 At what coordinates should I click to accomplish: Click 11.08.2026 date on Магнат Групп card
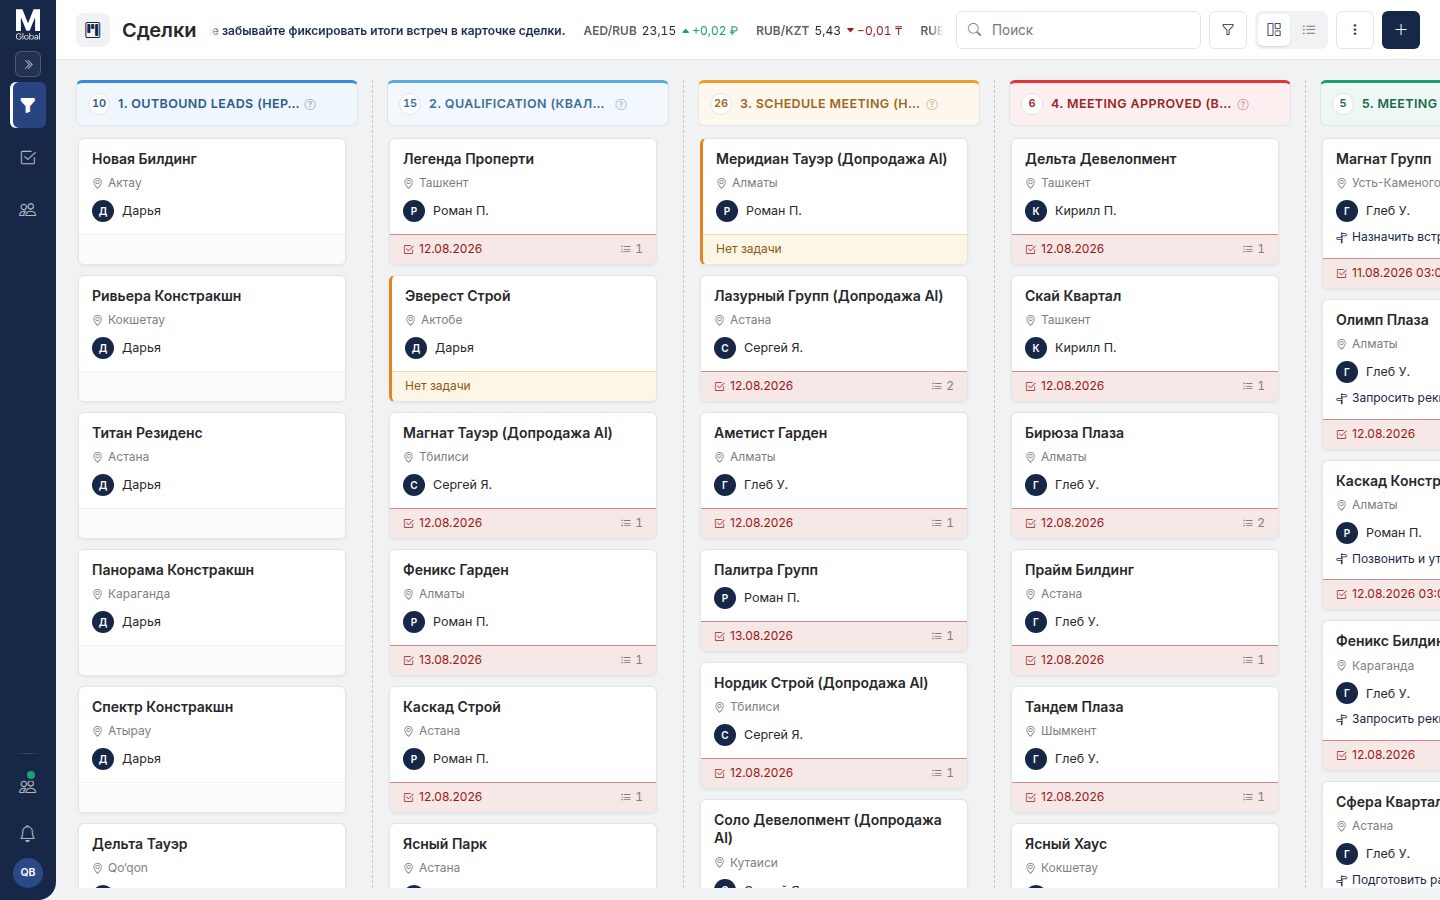1395,273
